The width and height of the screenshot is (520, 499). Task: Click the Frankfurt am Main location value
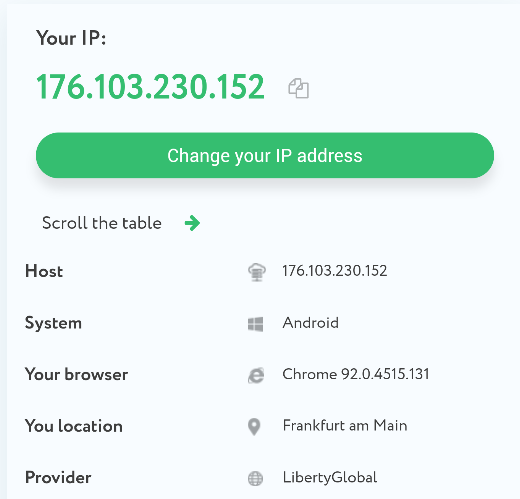[345, 426]
